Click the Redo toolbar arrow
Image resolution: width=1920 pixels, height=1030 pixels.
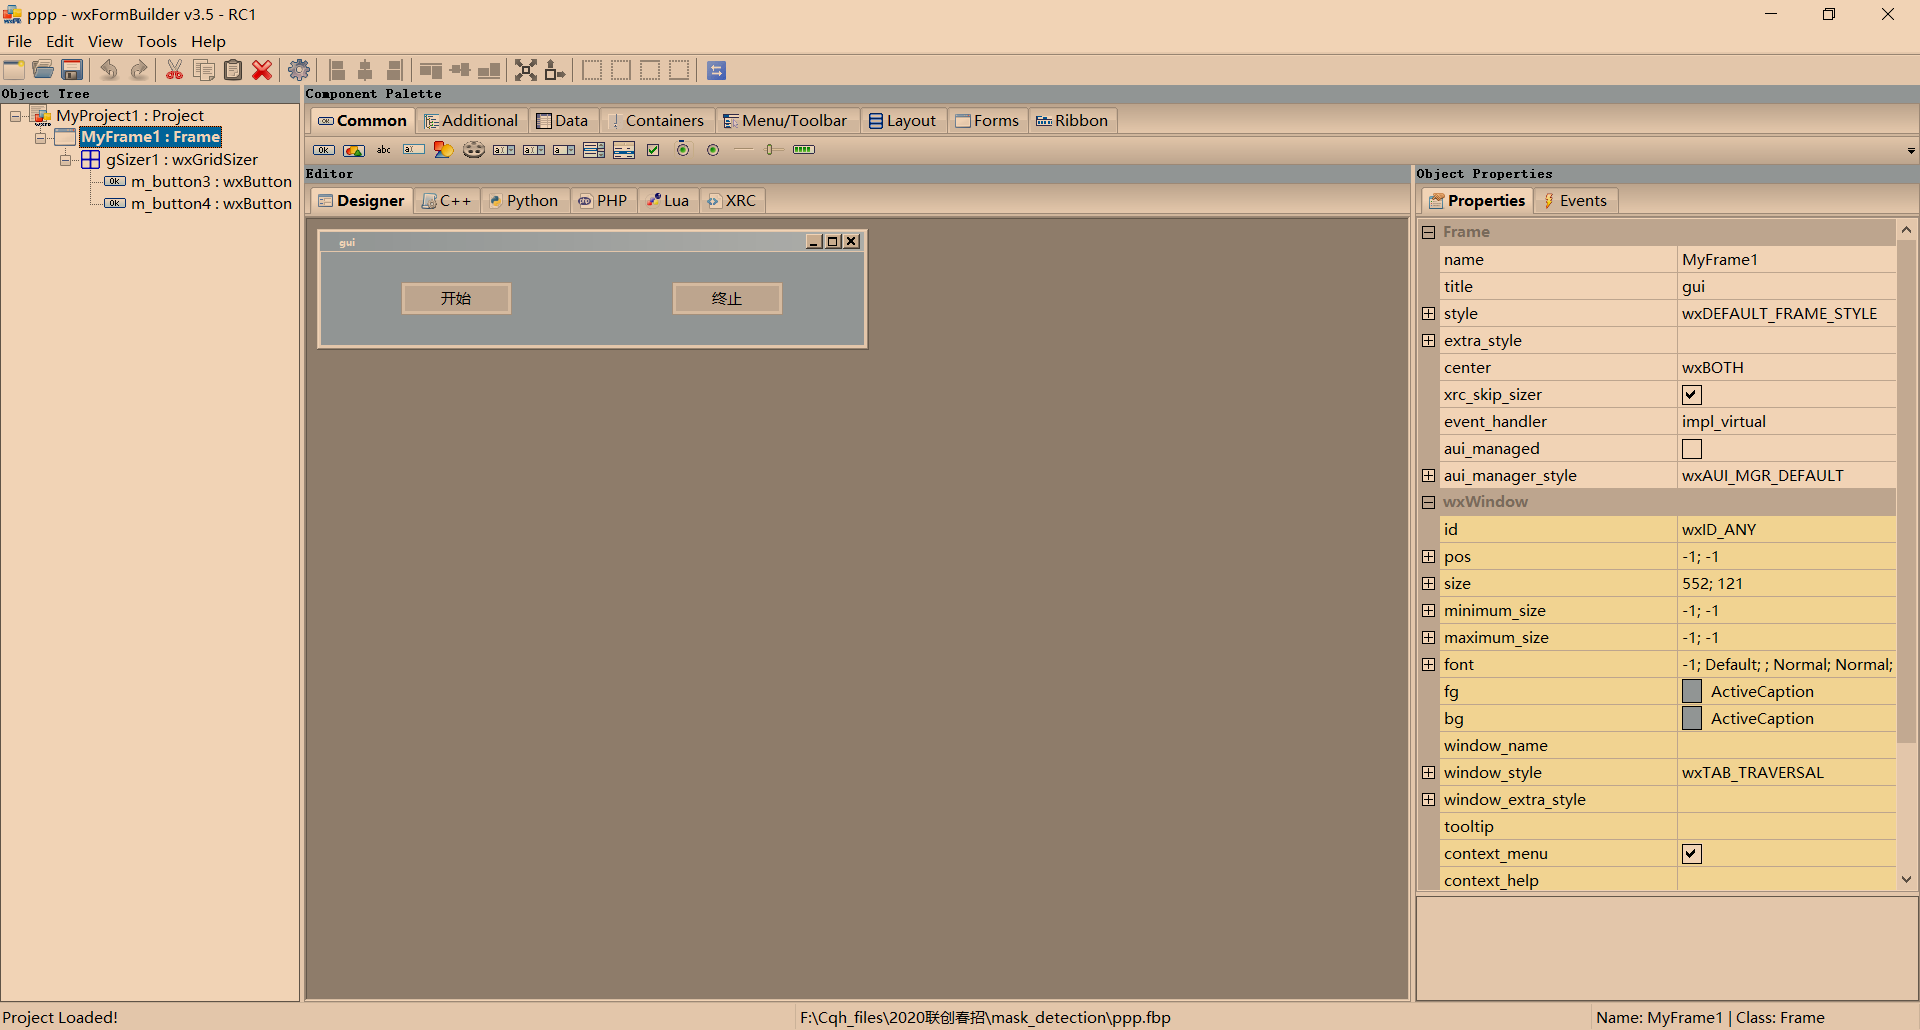[139, 70]
